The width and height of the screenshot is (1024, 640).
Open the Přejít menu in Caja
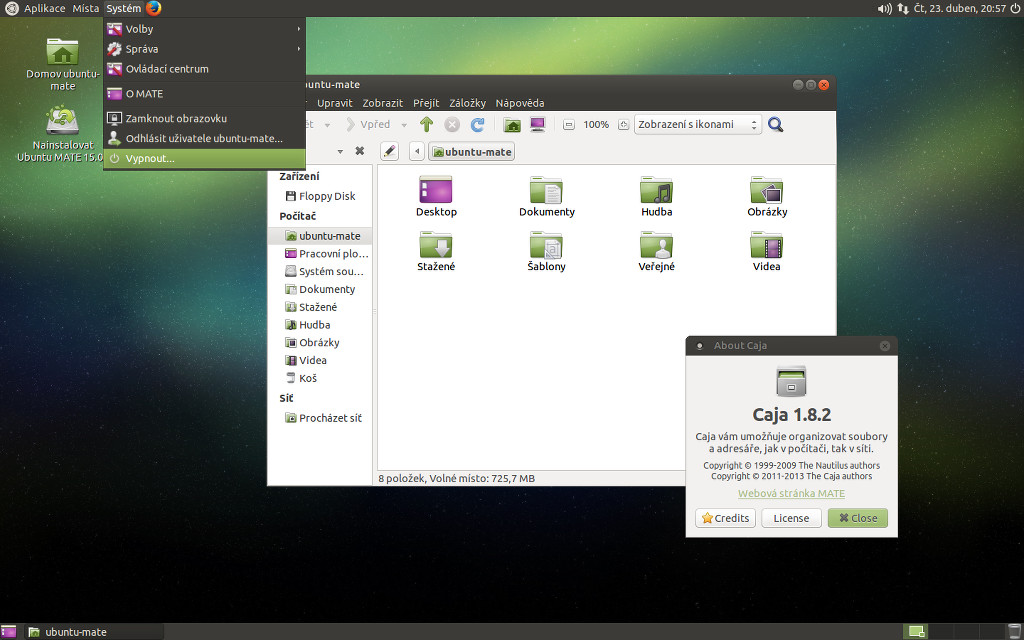(426, 103)
